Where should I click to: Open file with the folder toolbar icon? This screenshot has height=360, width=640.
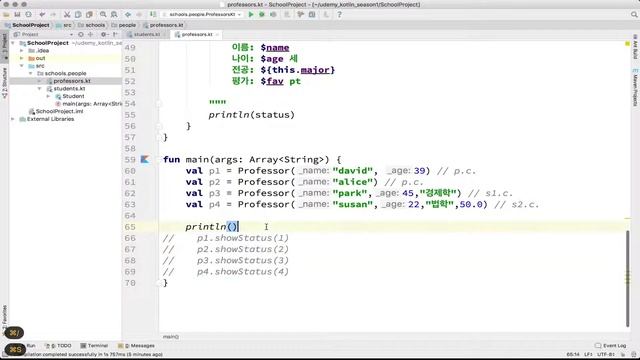click(x=6, y=14)
